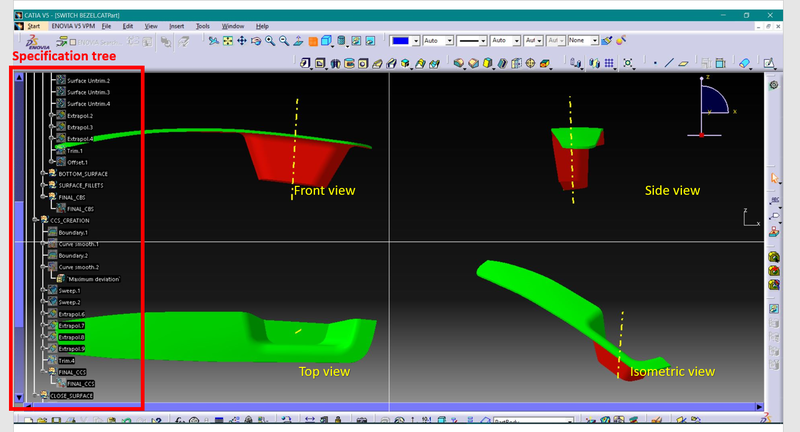Screen dimensions: 800x432
Task: Select Sweep.1 in the specification tree
Action: [69, 290]
